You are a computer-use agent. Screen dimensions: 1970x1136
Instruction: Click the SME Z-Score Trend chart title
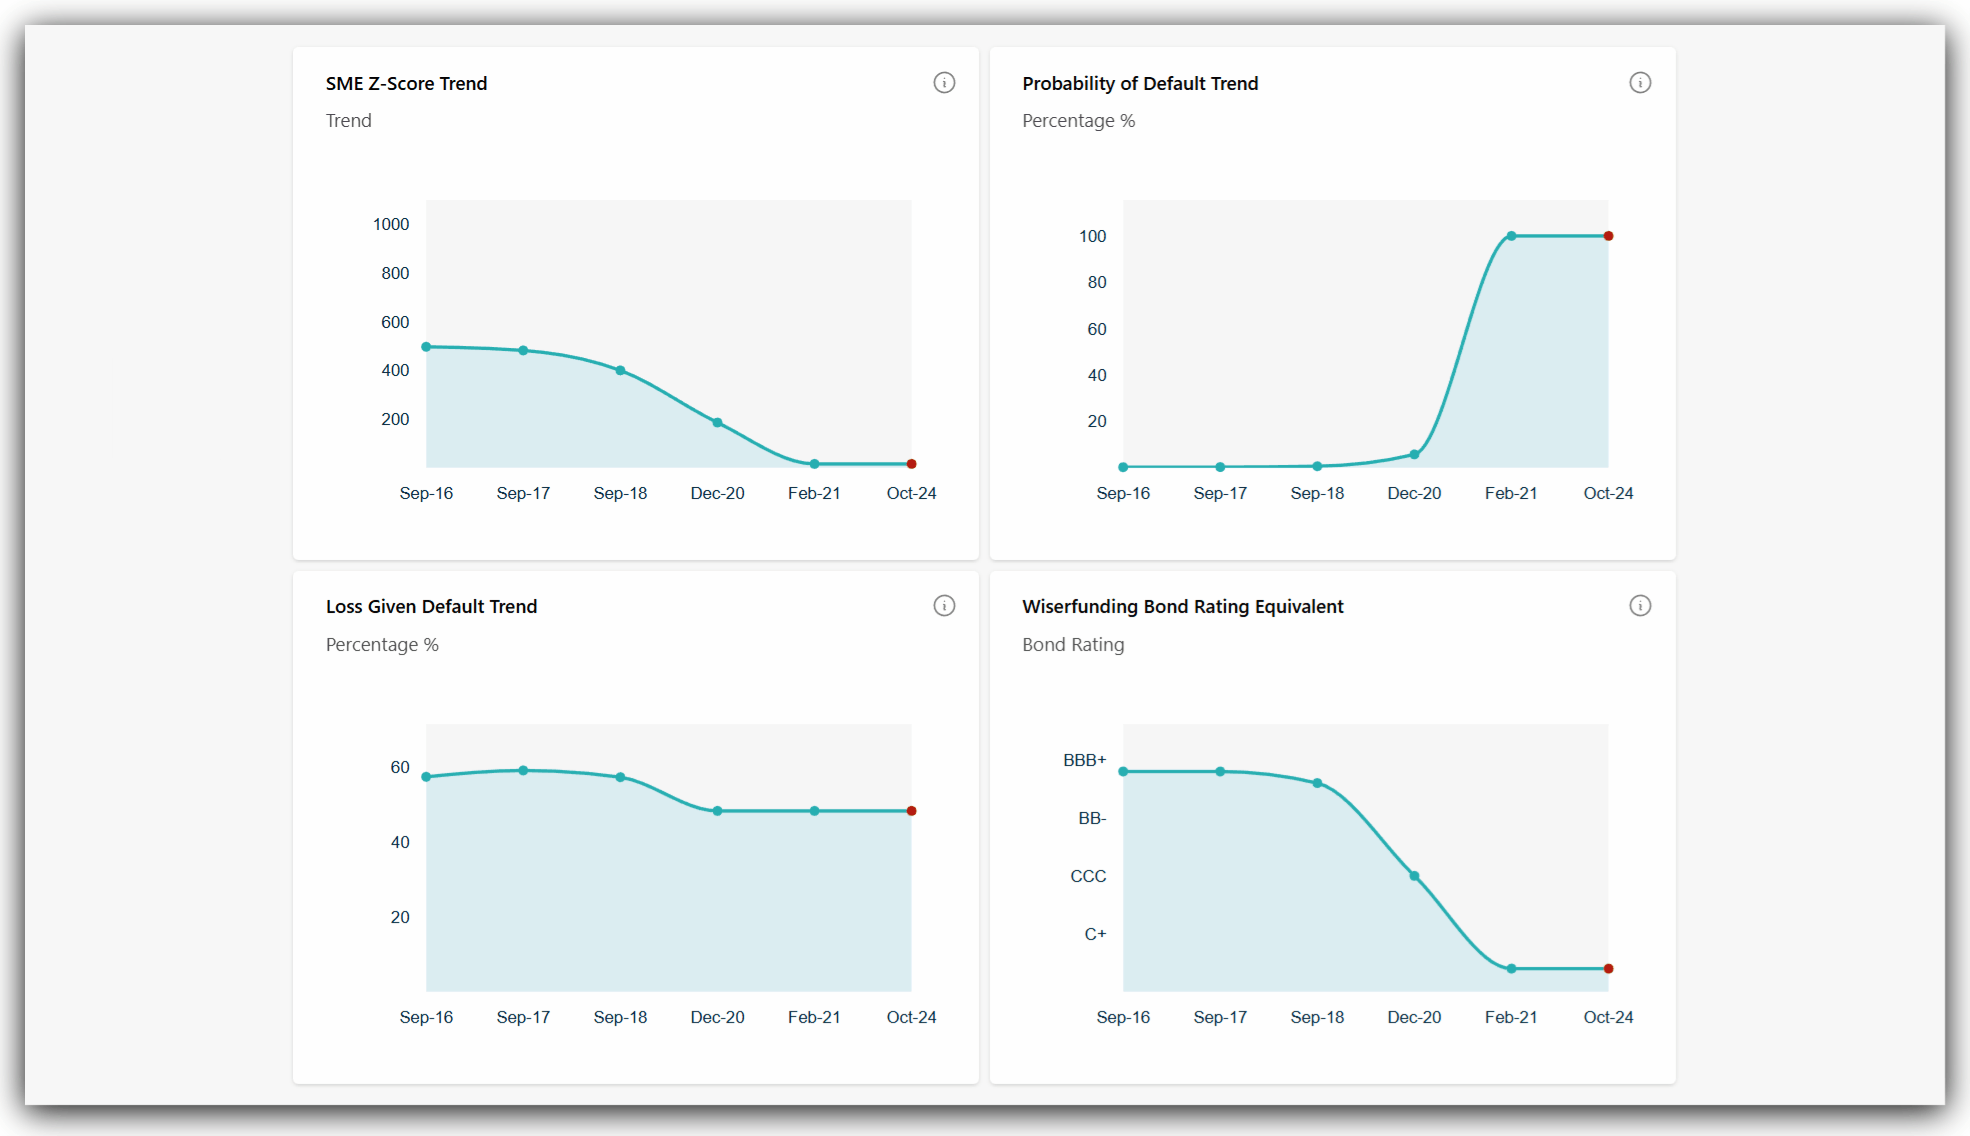(x=406, y=83)
